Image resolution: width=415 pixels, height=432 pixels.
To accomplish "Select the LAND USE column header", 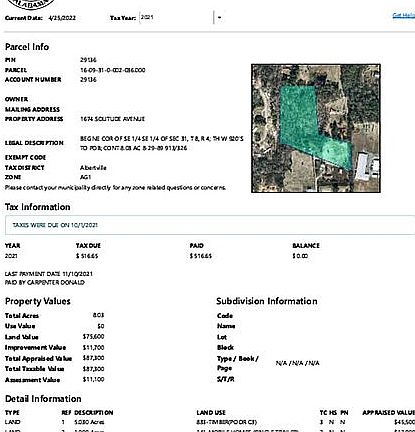I will coord(211,413).
